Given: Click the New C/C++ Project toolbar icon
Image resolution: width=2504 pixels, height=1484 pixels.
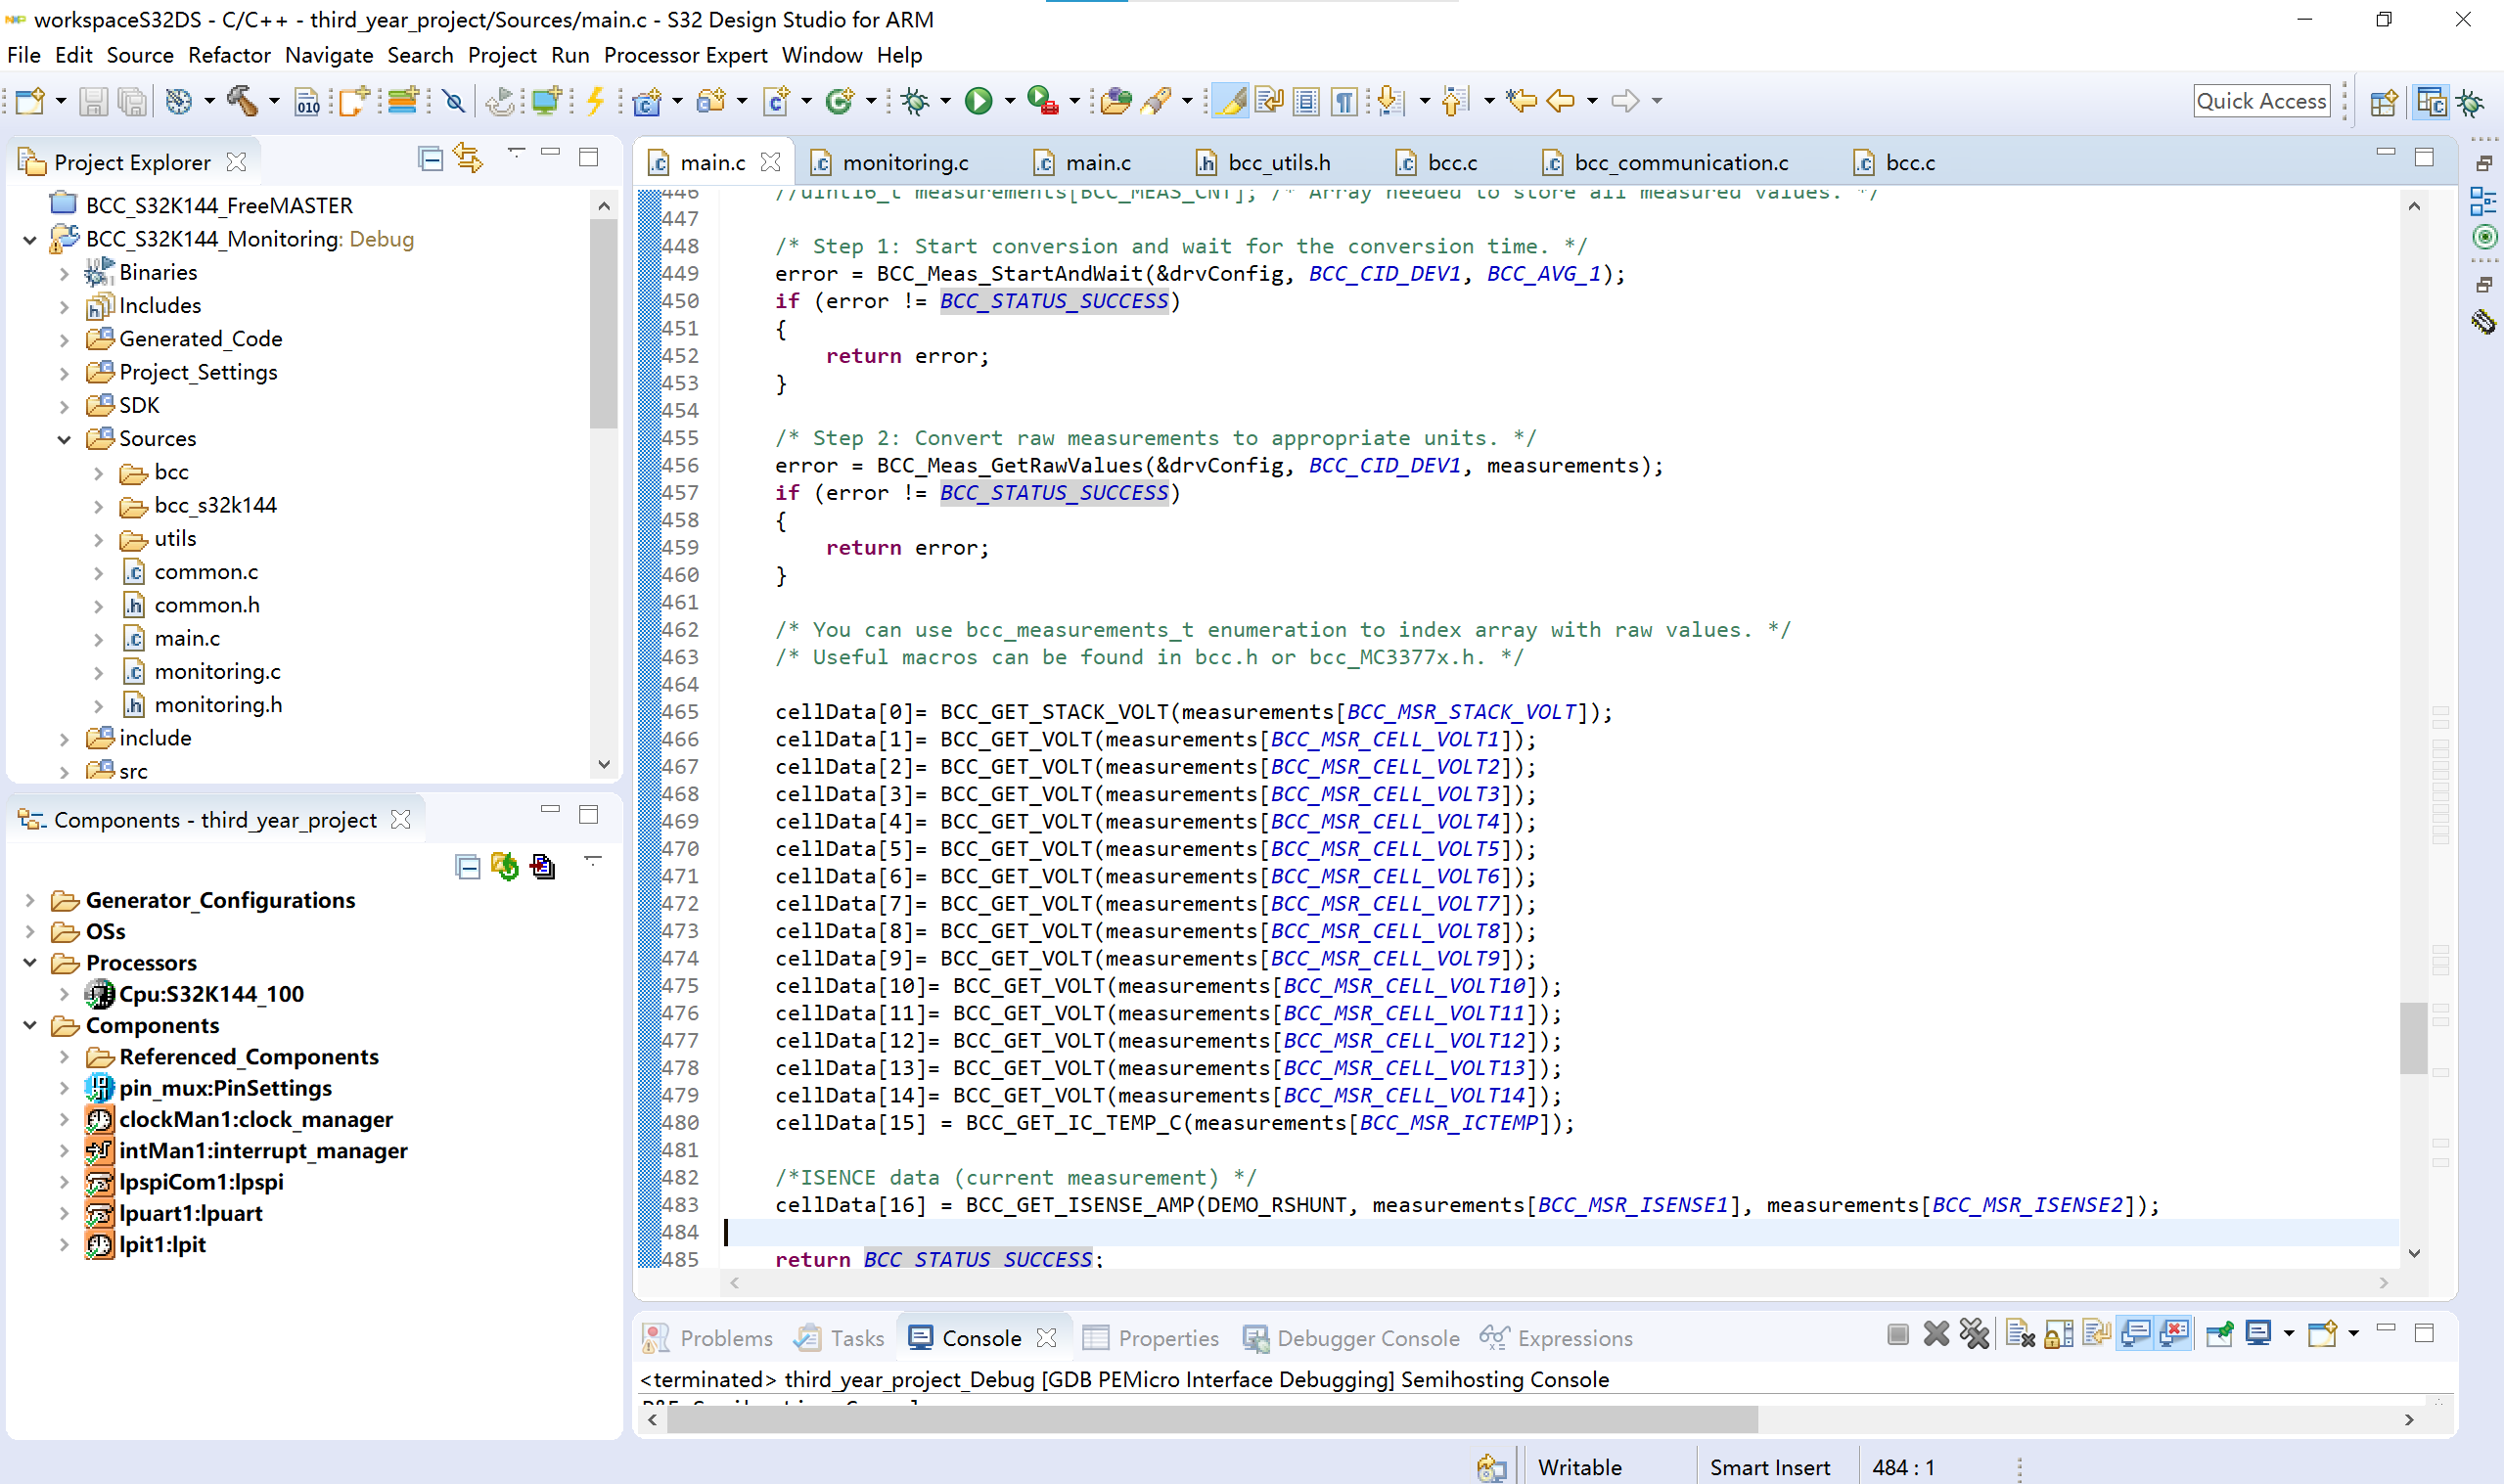Looking at the screenshot, I should pyautogui.click(x=648, y=100).
